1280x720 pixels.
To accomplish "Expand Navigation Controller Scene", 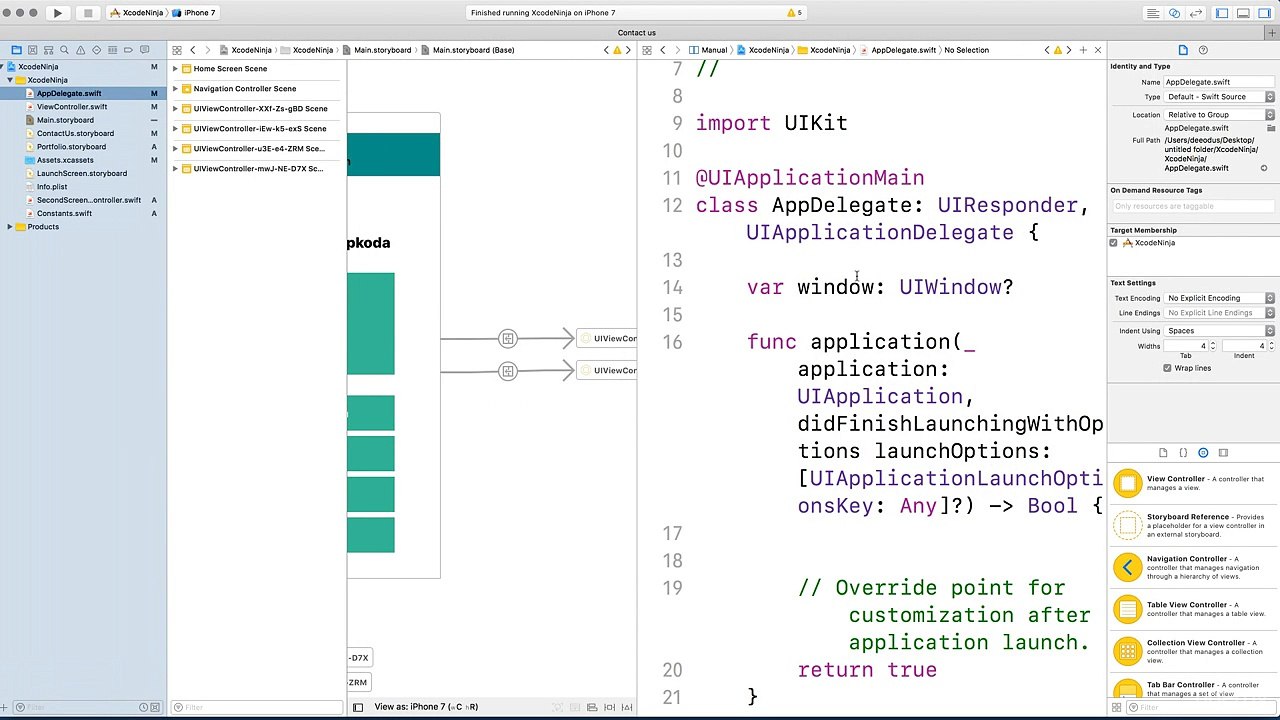I will tap(175, 89).
